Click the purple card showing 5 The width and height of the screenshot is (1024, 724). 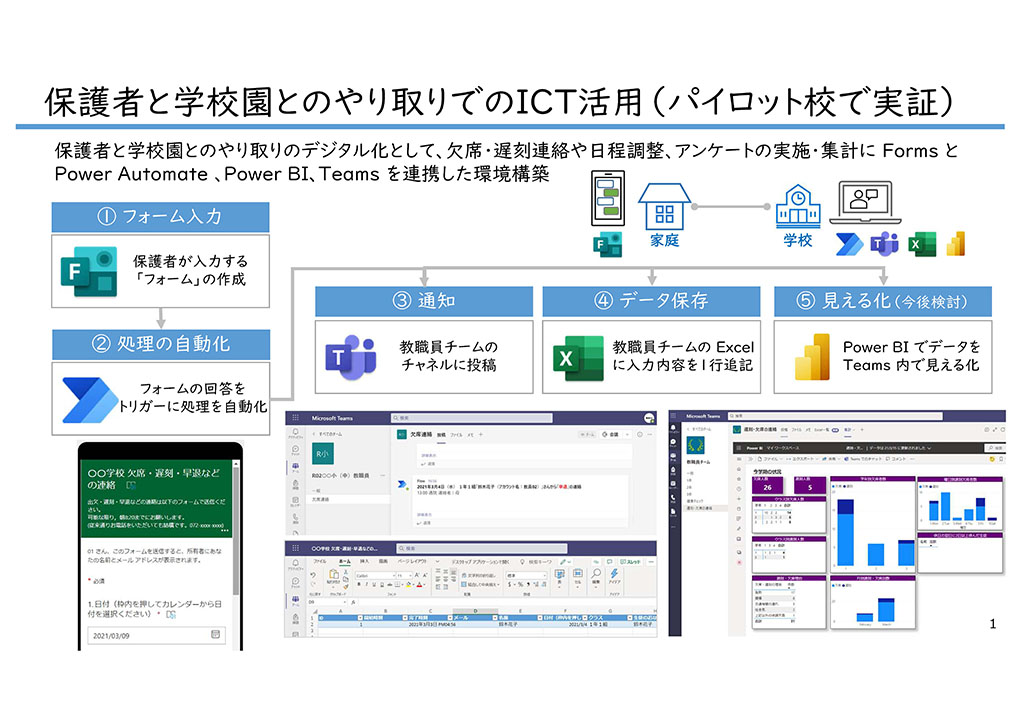pos(810,485)
